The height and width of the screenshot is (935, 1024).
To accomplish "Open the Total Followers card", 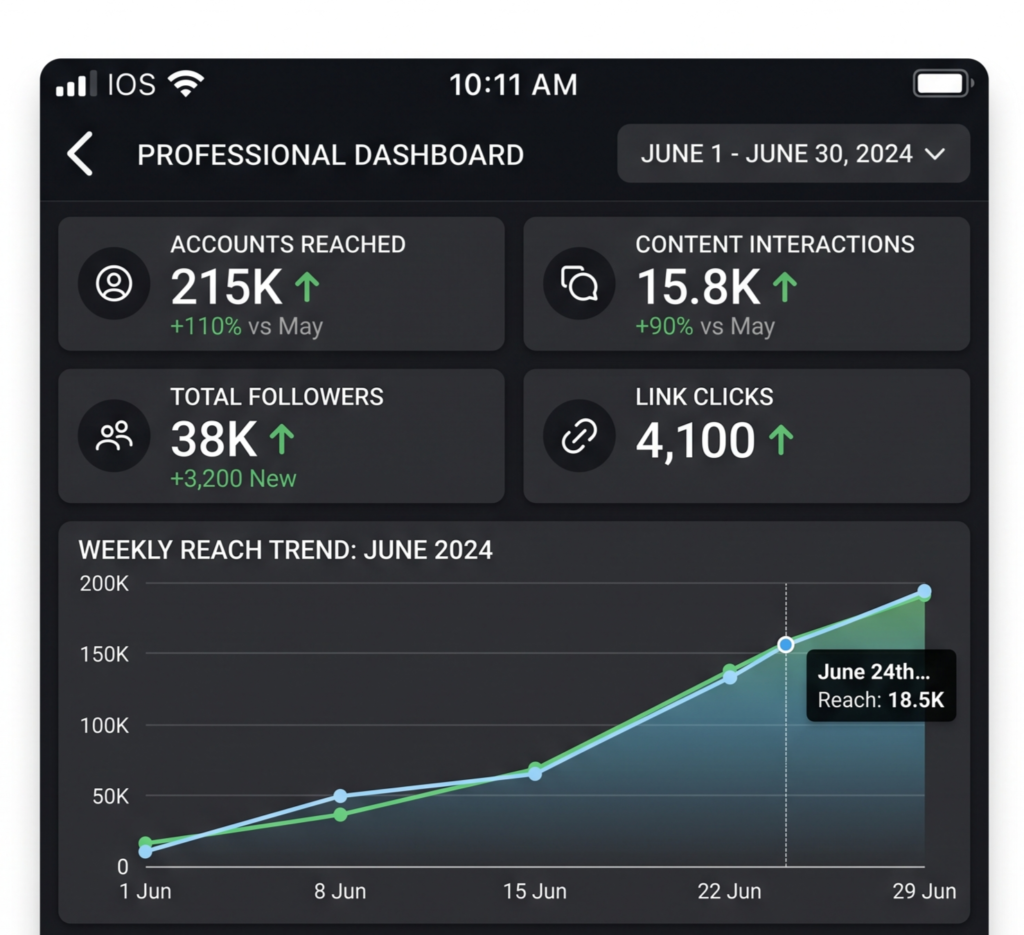I will coord(281,436).
